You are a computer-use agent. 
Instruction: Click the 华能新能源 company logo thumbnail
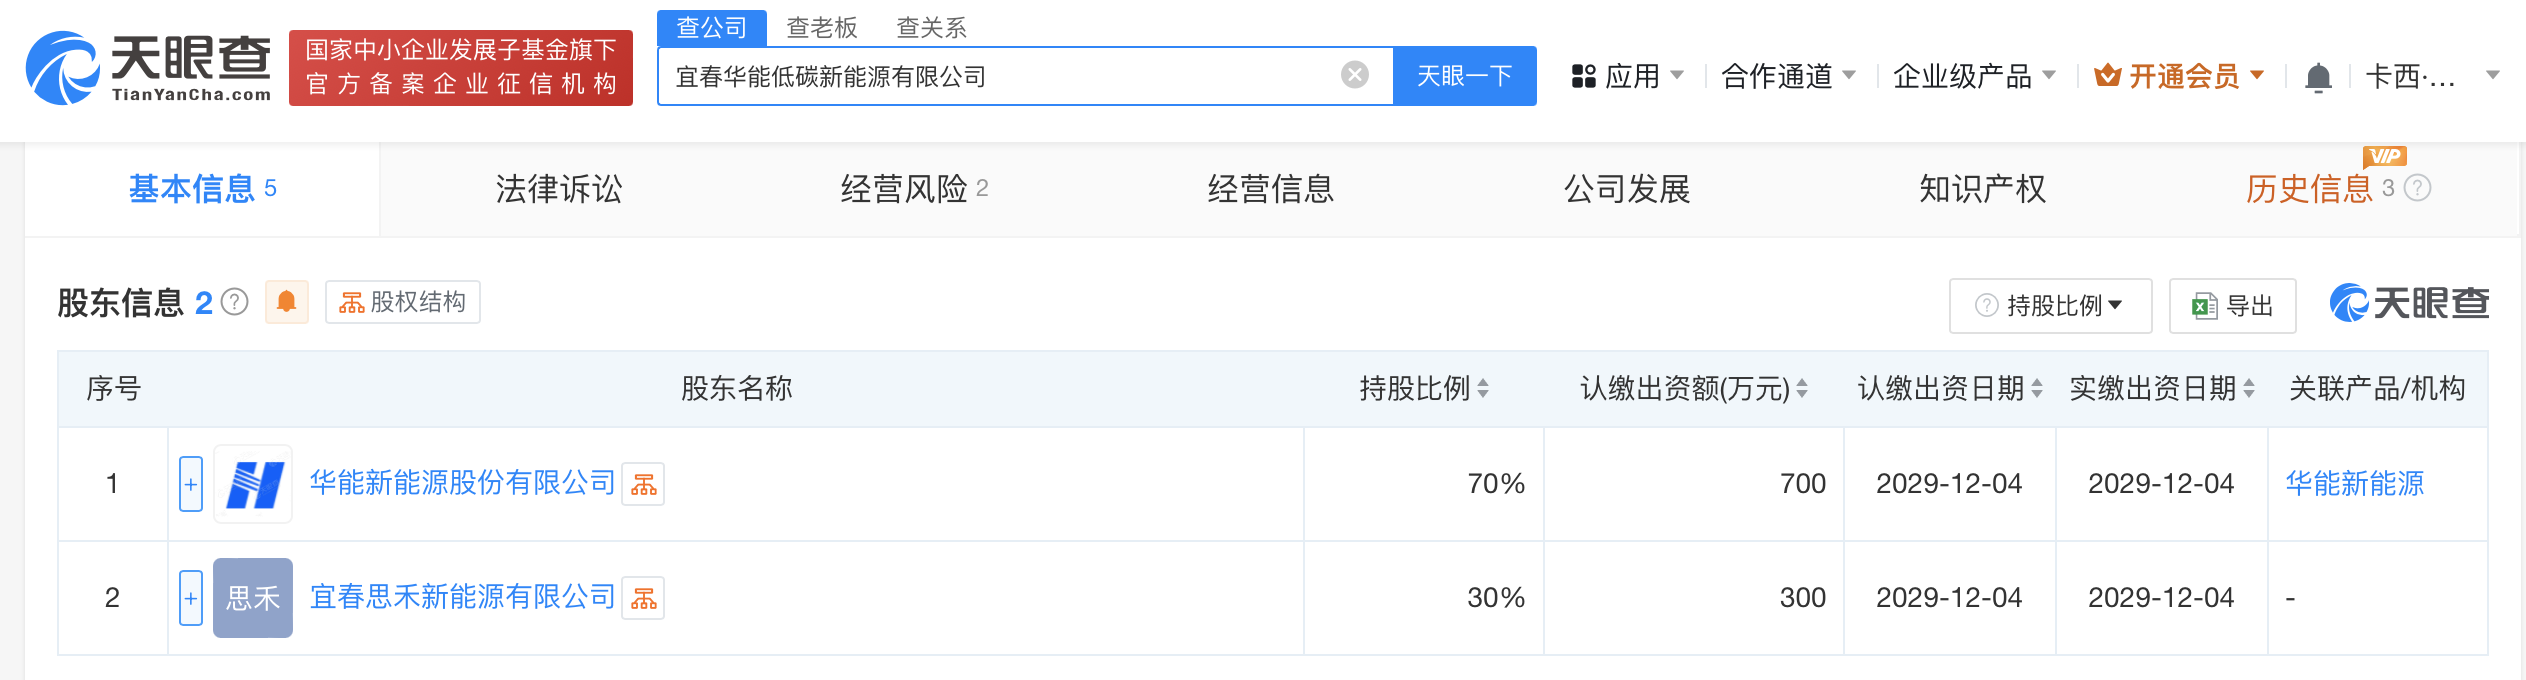(253, 484)
